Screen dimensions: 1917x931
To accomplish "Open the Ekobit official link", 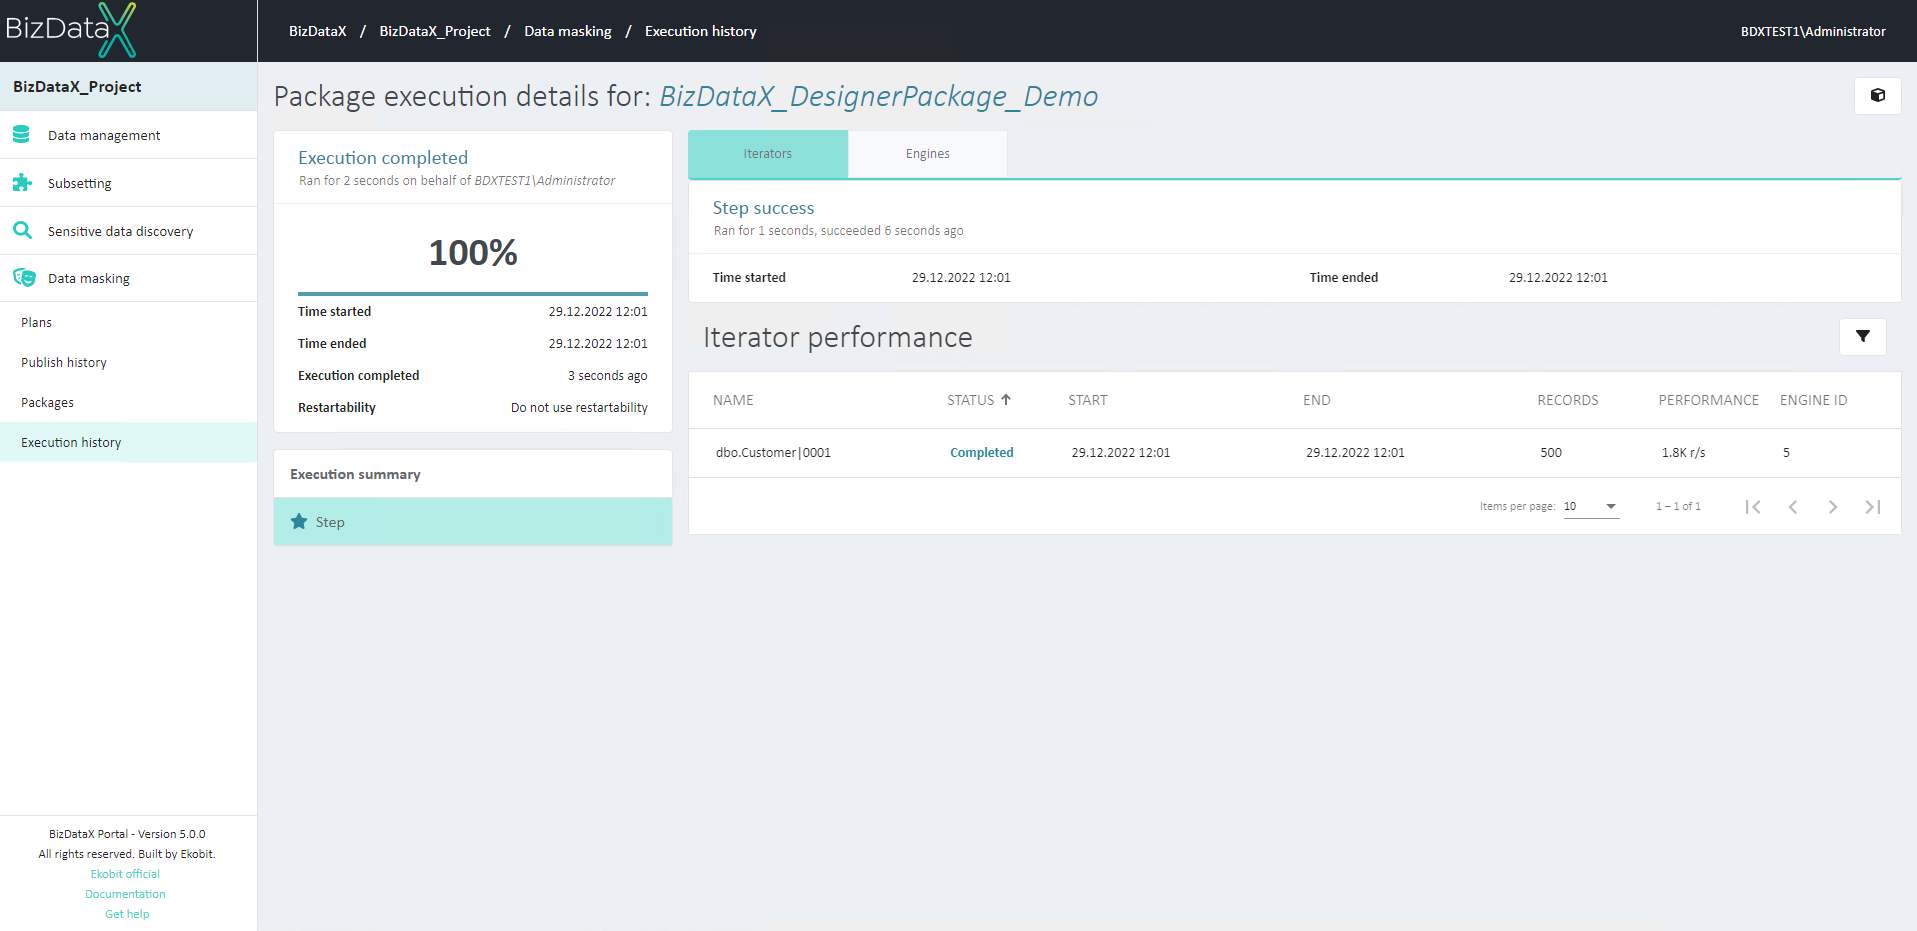I will pos(125,874).
